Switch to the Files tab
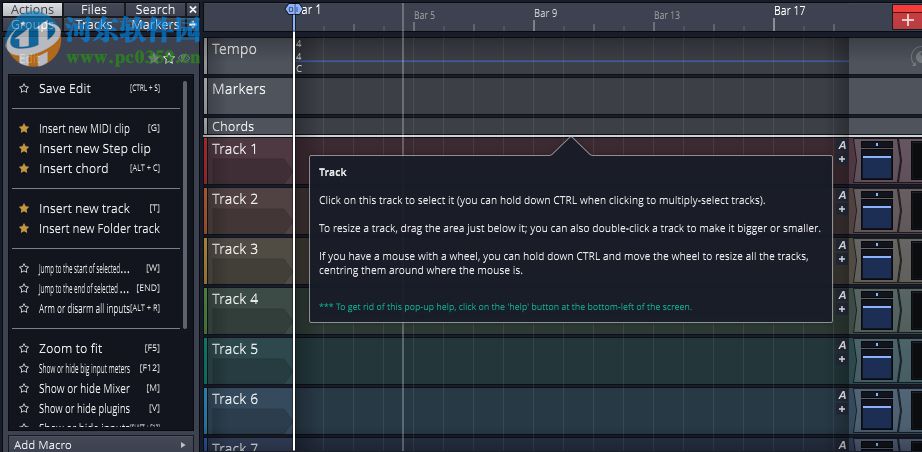The height and width of the screenshot is (452, 922). 94,9
